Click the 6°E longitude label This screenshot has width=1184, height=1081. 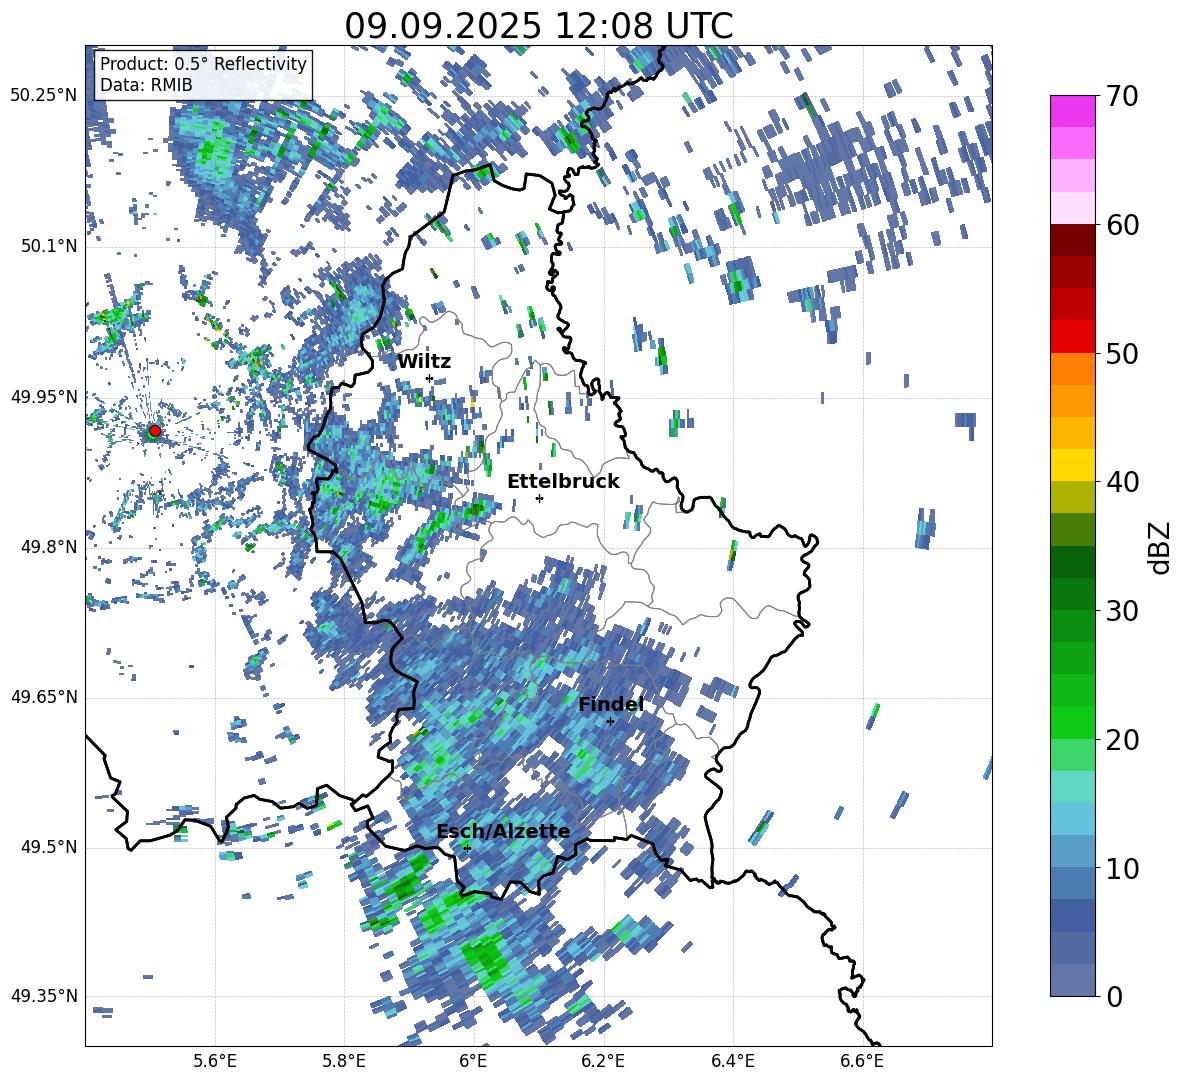(473, 1061)
